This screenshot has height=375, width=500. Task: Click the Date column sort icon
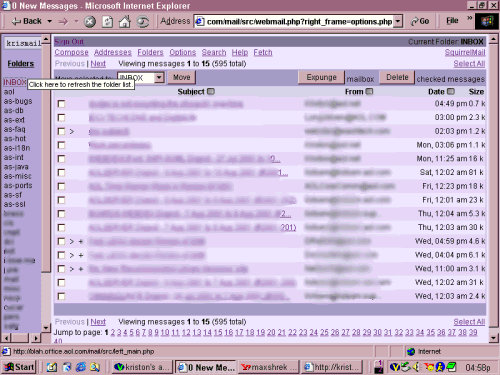click(451, 91)
